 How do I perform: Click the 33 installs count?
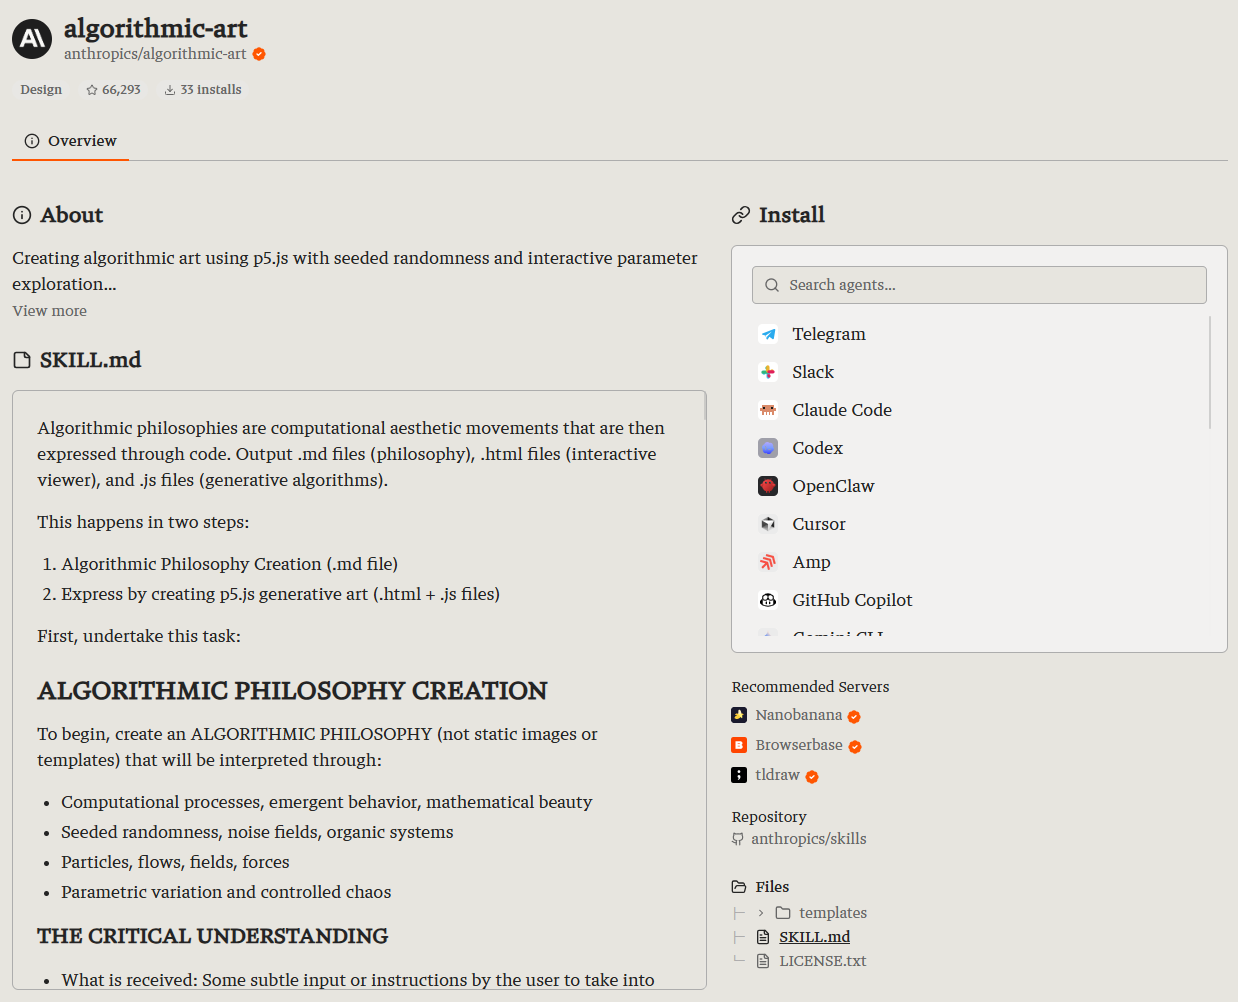(211, 90)
